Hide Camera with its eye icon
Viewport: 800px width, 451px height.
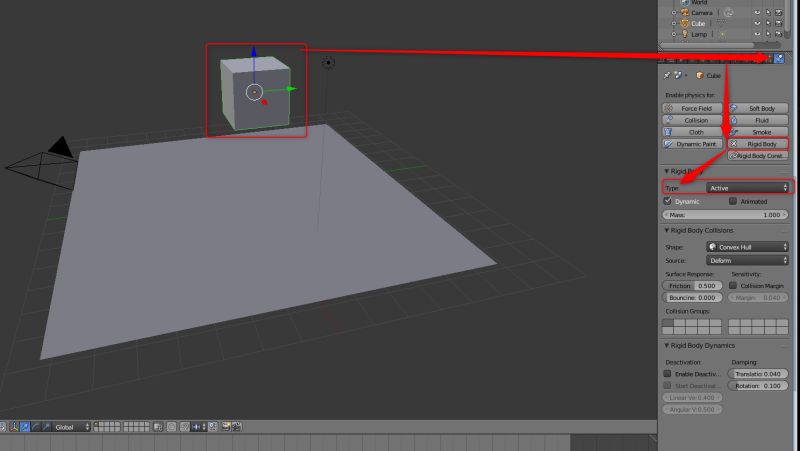pos(757,12)
